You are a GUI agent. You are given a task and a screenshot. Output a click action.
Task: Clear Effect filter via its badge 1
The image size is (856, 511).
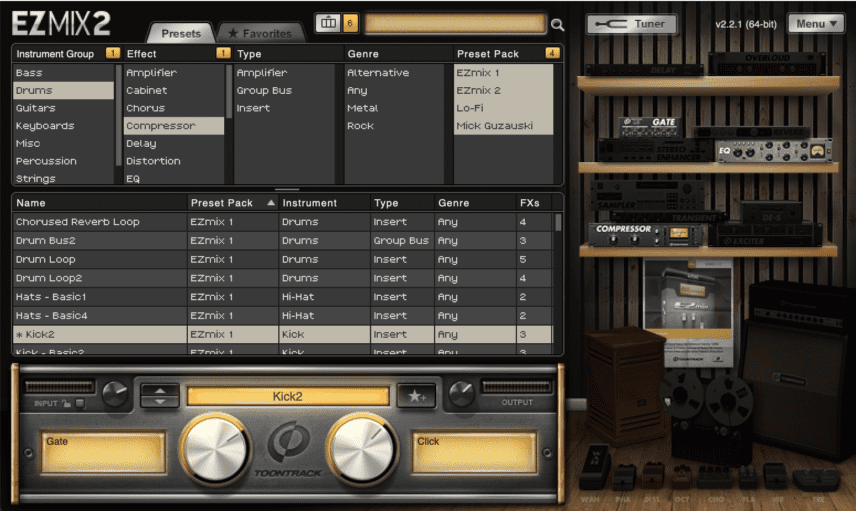(223, 53)
